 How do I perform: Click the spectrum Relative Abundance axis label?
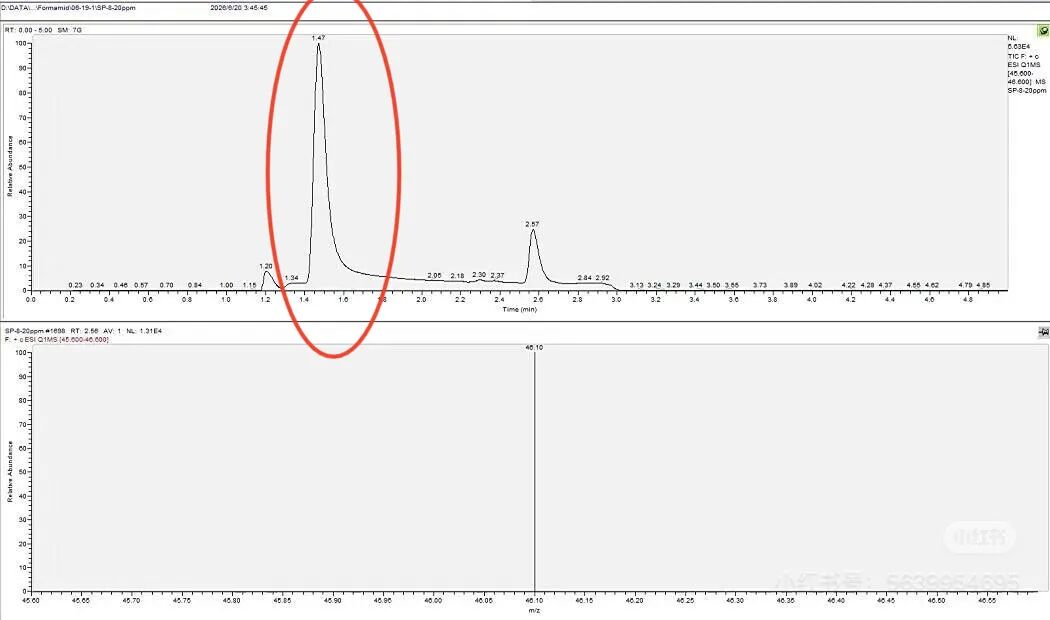pos(10,471)
